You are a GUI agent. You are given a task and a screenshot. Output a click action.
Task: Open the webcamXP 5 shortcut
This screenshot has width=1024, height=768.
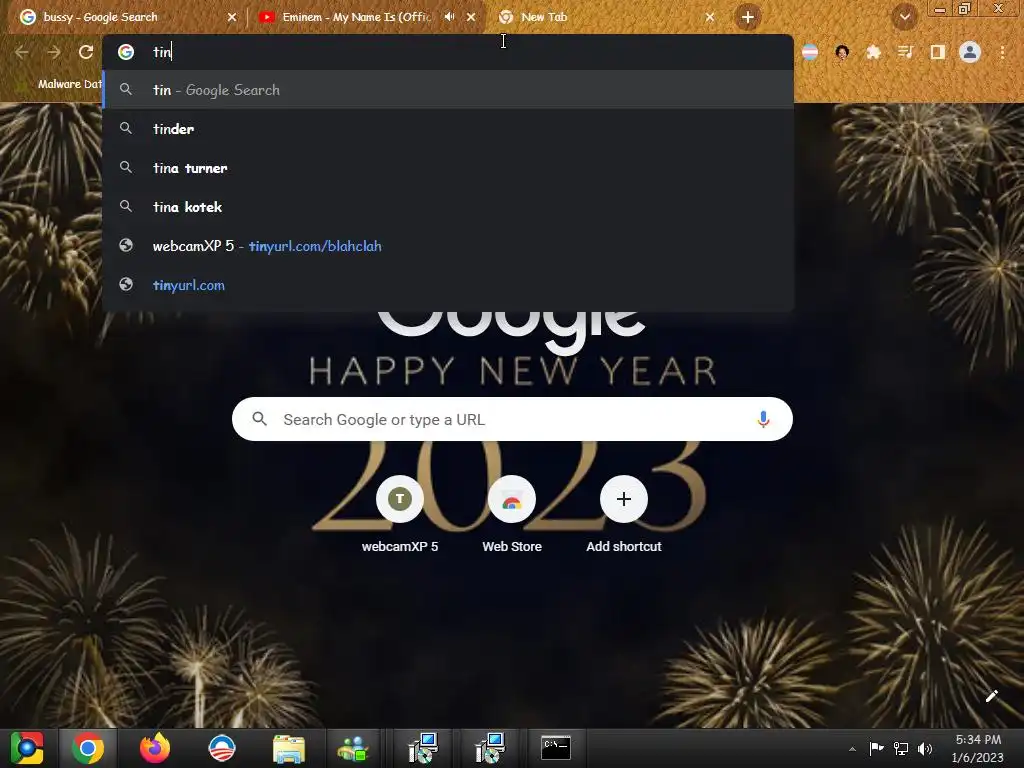400,515
